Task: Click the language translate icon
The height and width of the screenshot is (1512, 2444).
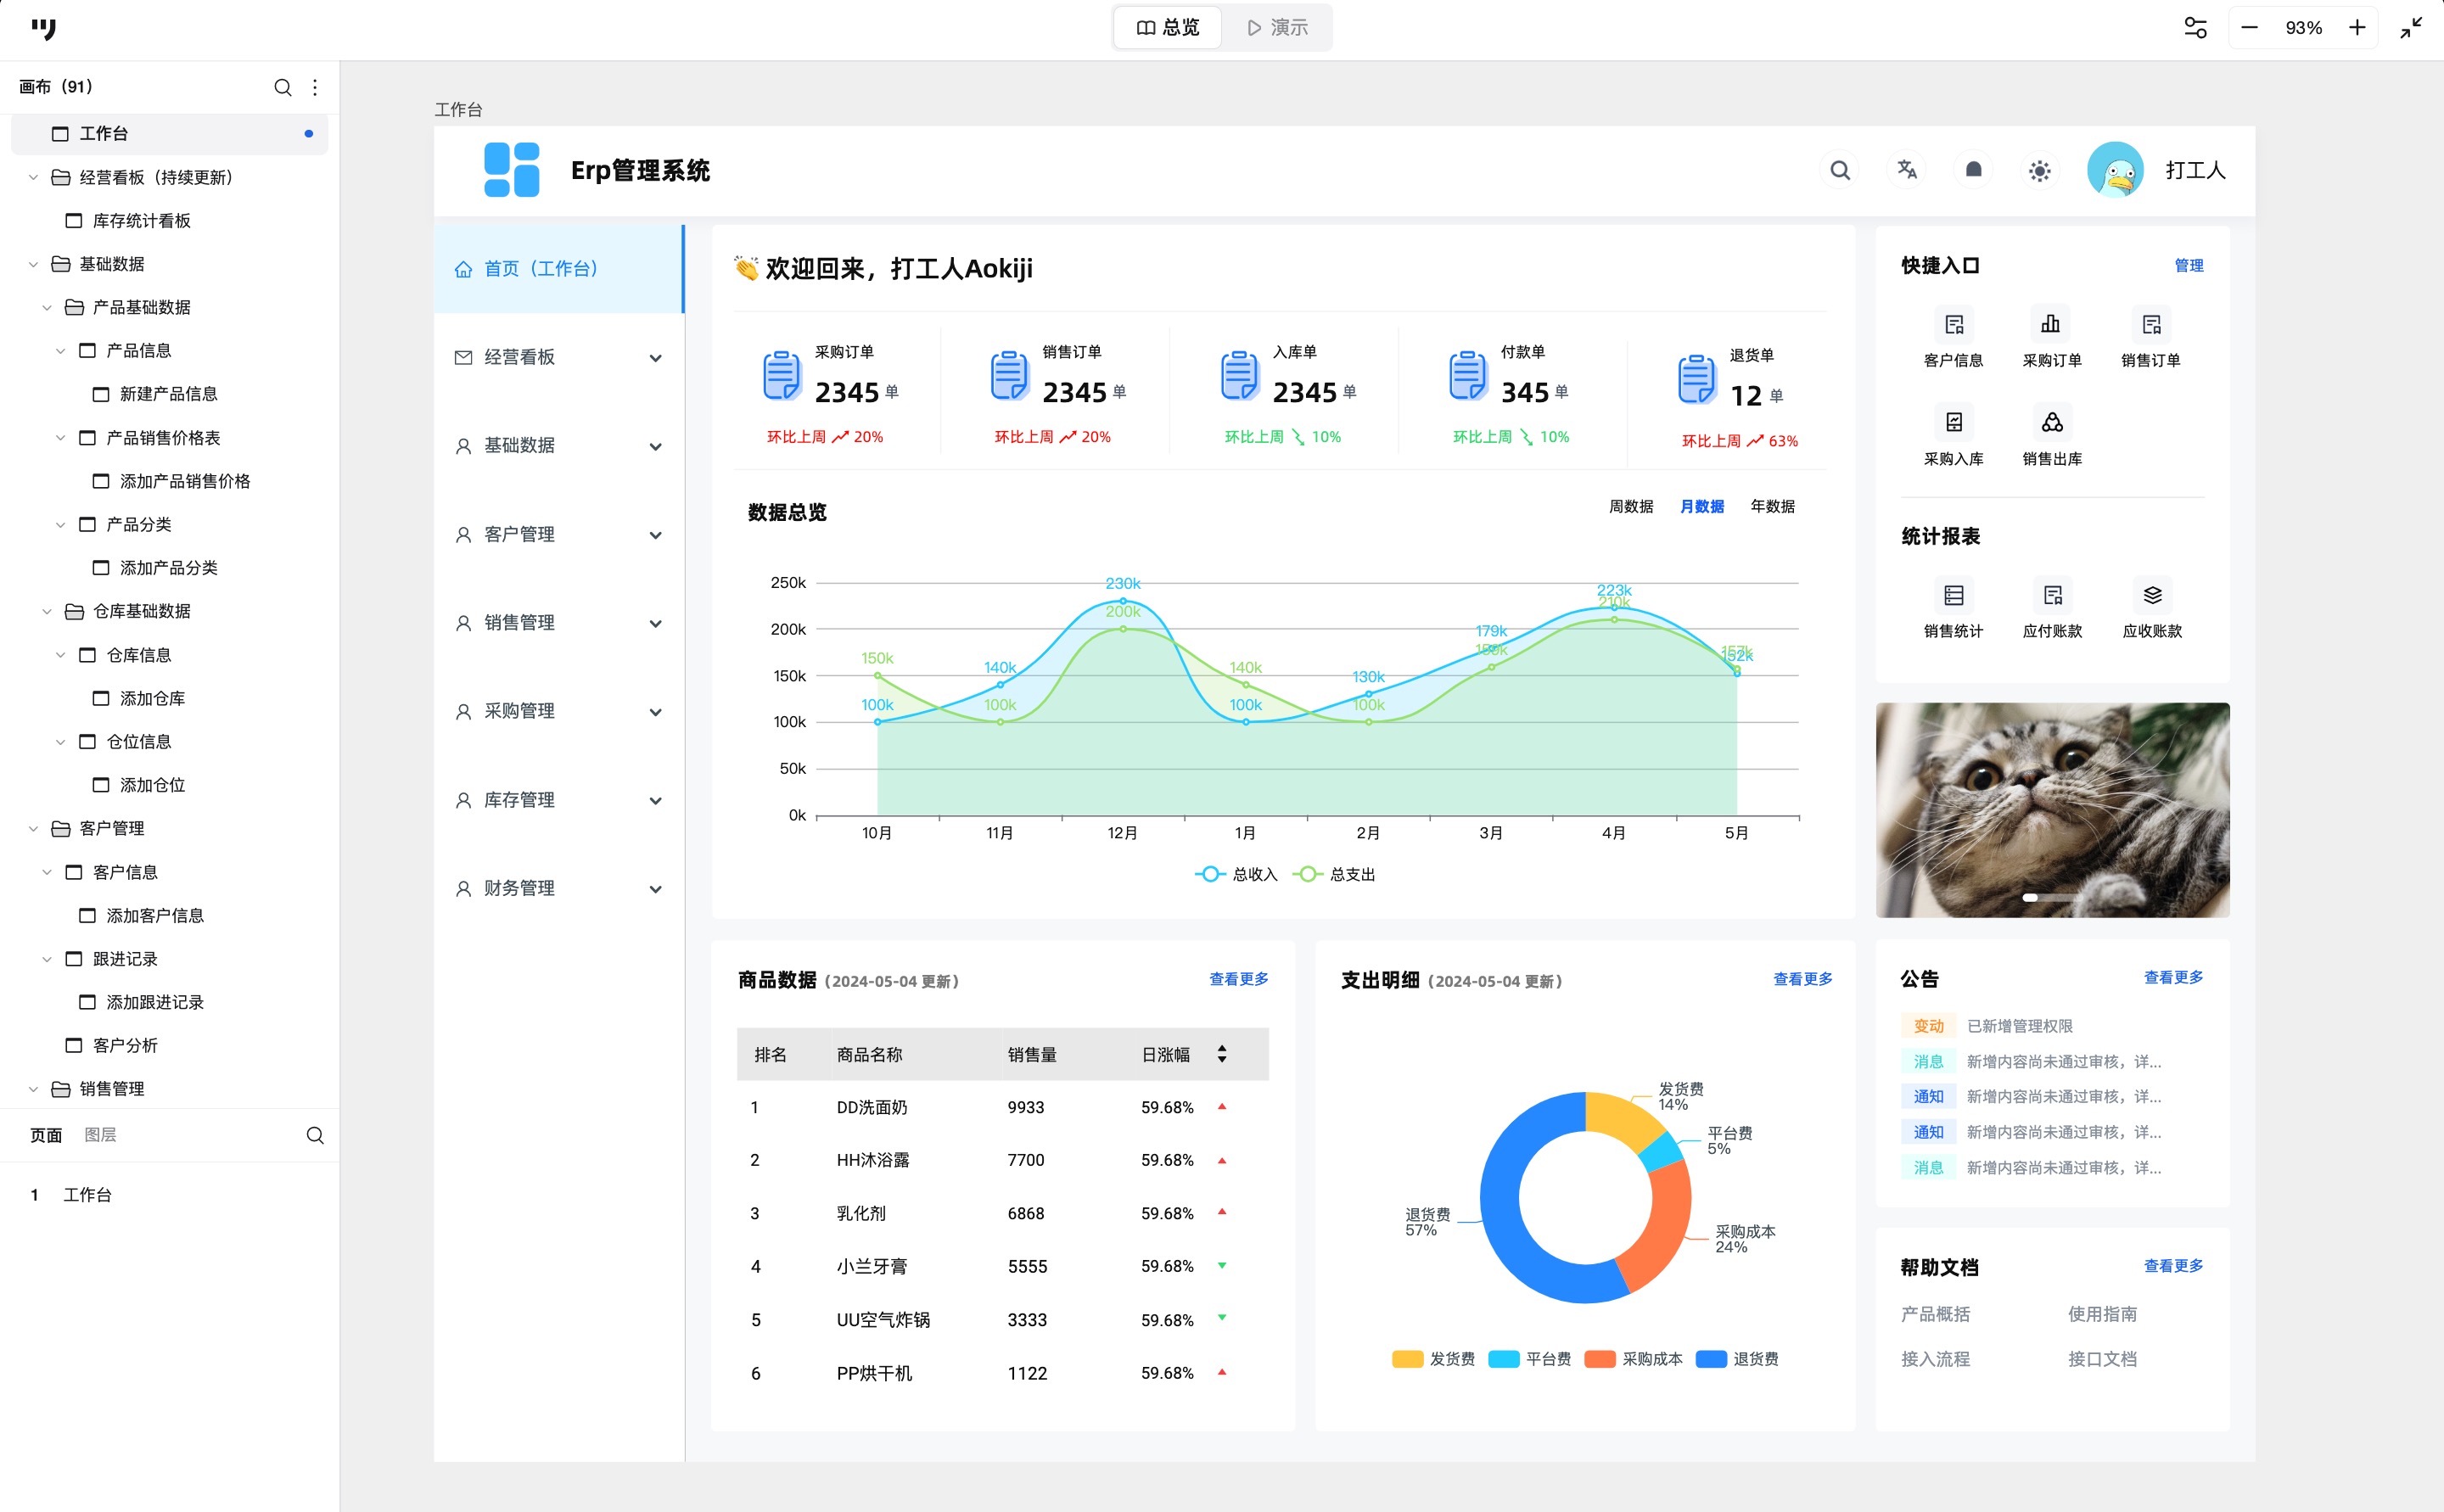Action: (1906, 170)
